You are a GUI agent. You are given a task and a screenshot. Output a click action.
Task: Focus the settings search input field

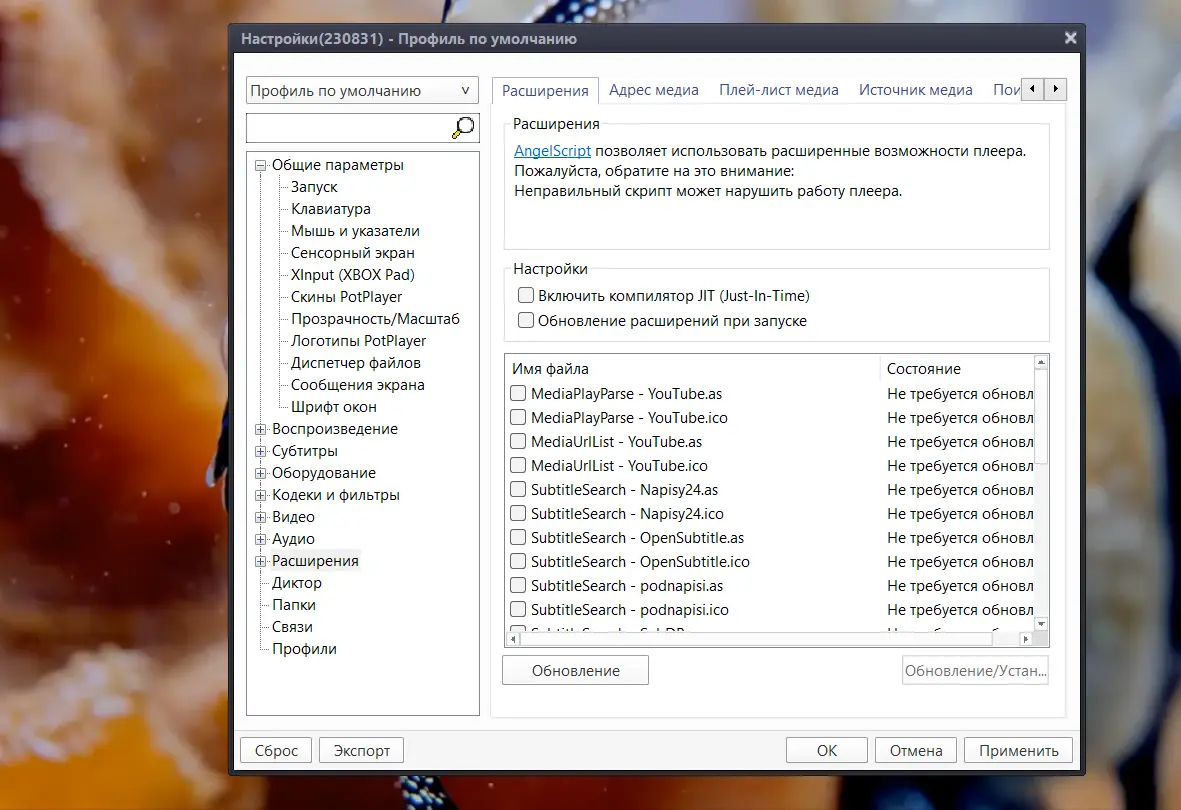click(348, 128)
